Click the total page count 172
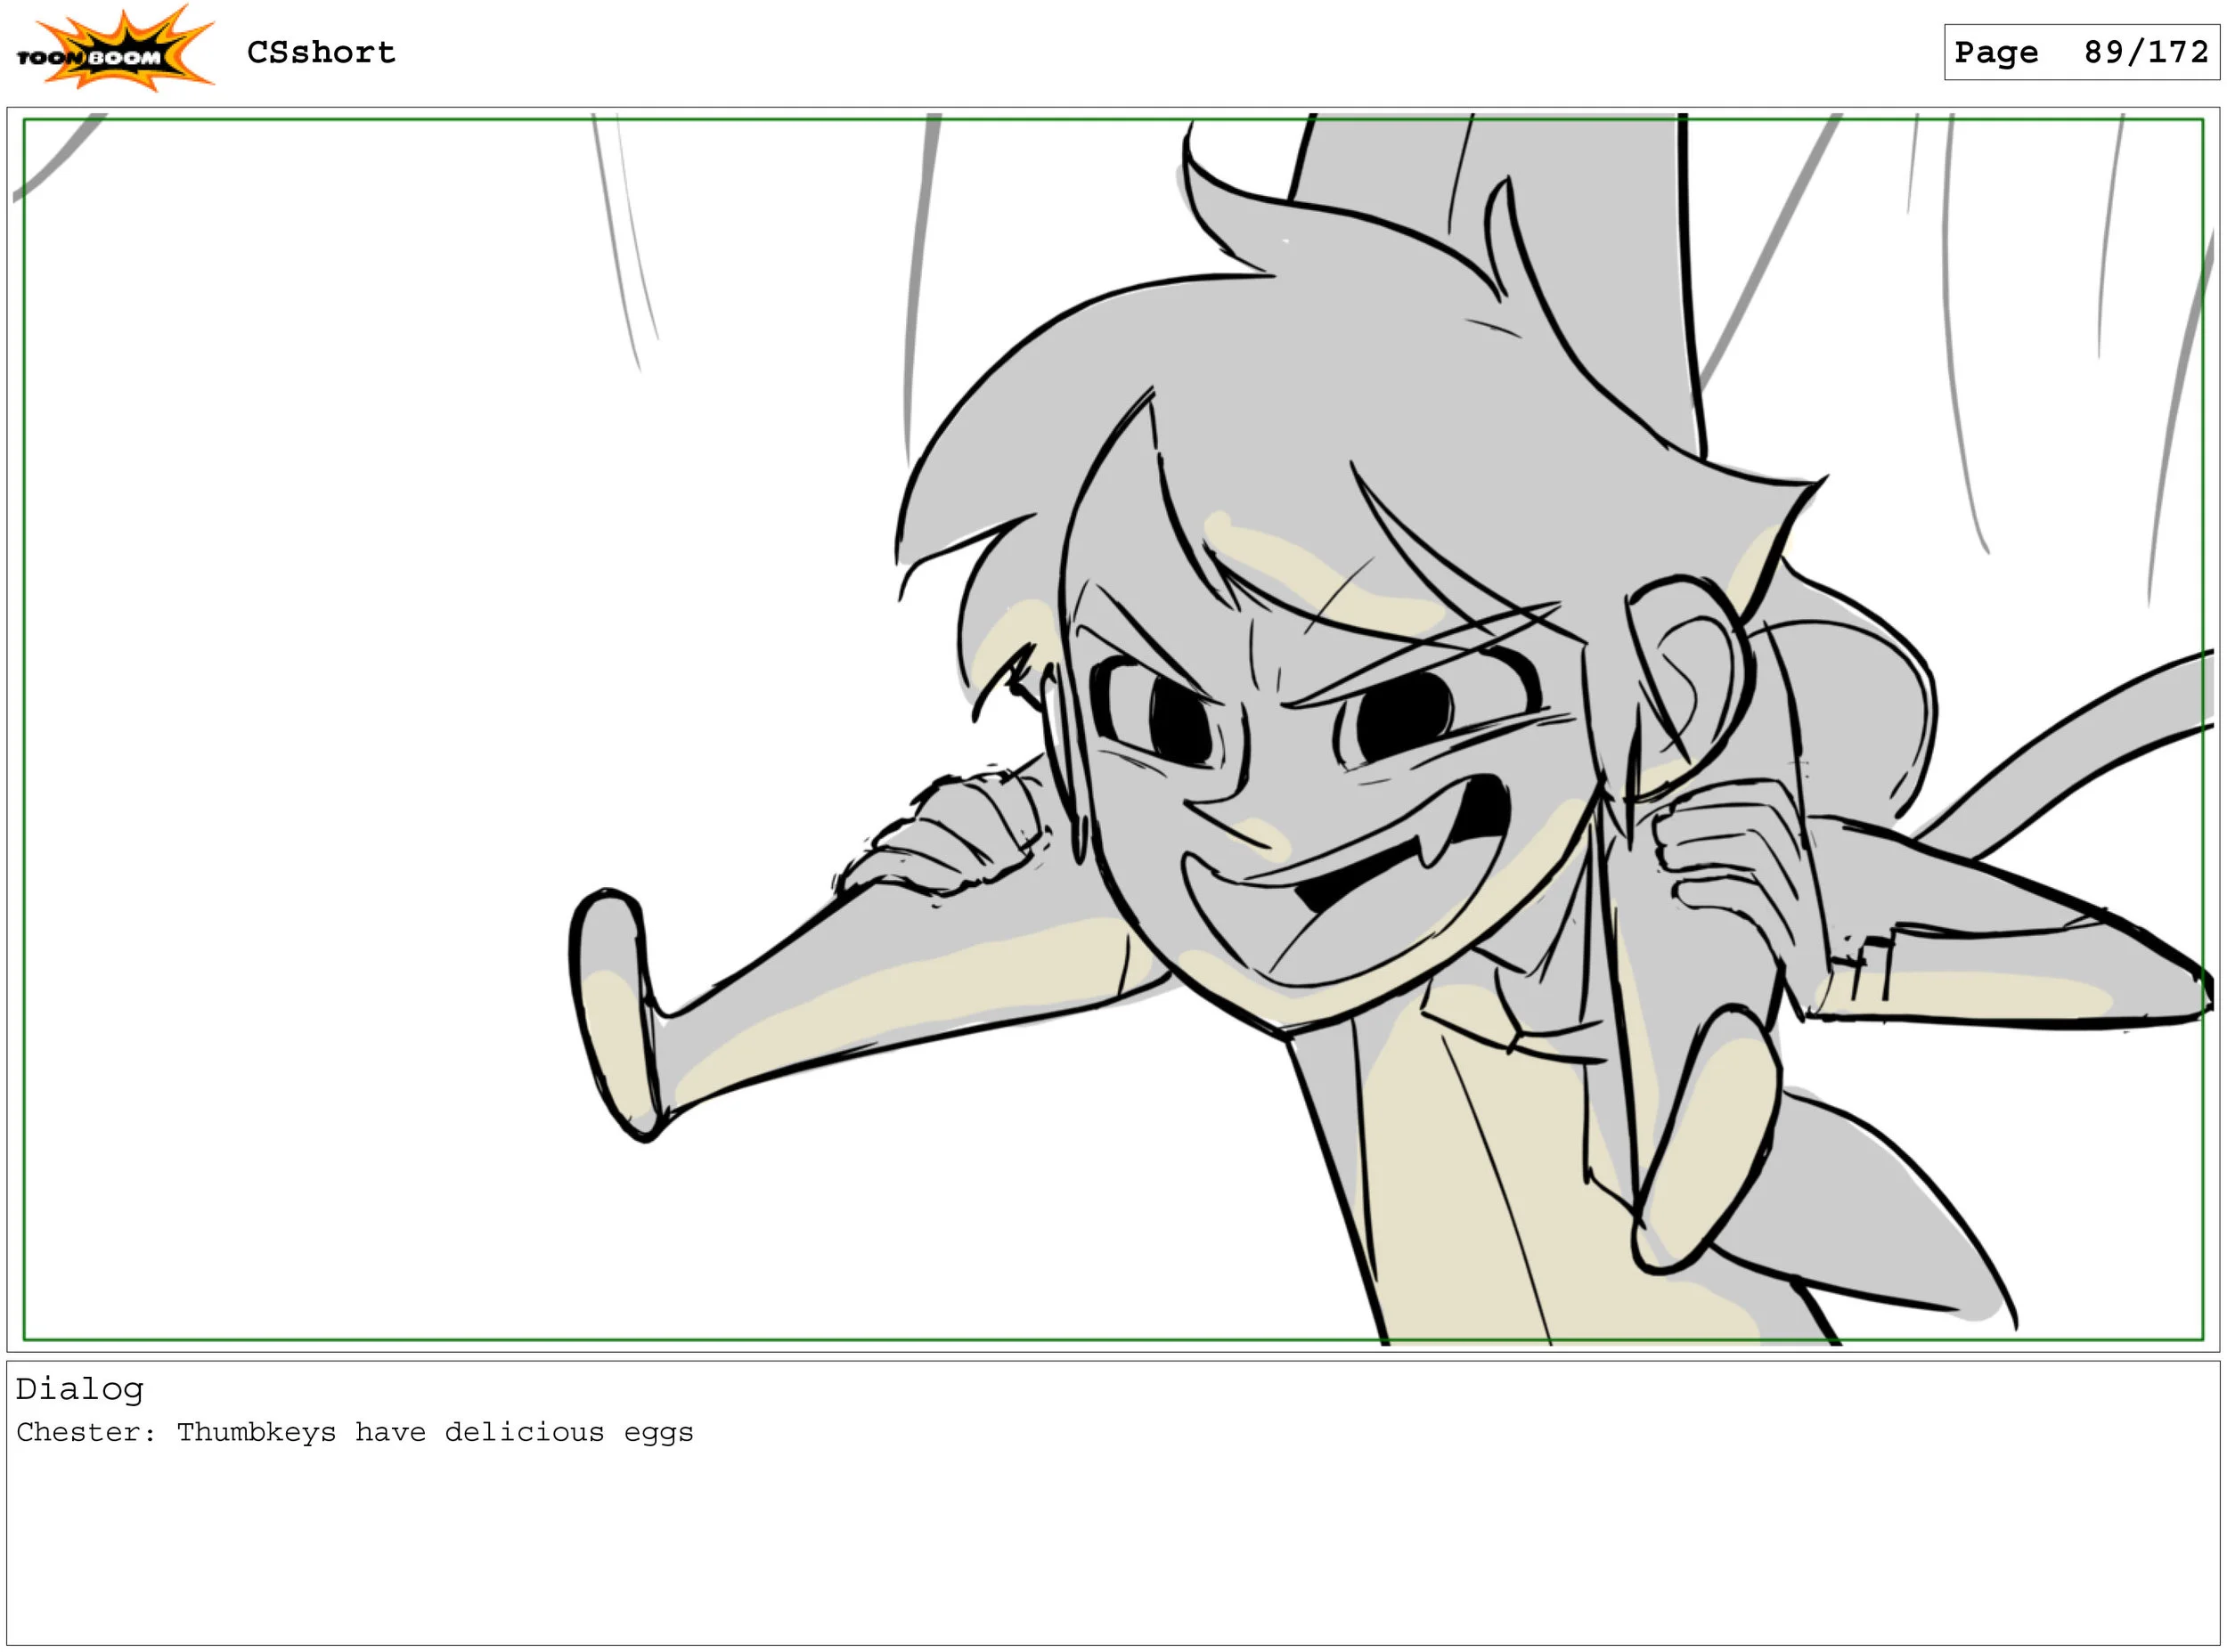This screenshot has height=1652, width=2227. tap(2178, 52)
